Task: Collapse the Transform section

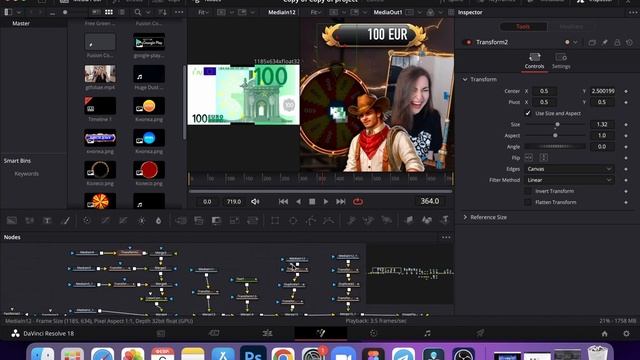Action: pyautogui.click(x=465, y=79)
